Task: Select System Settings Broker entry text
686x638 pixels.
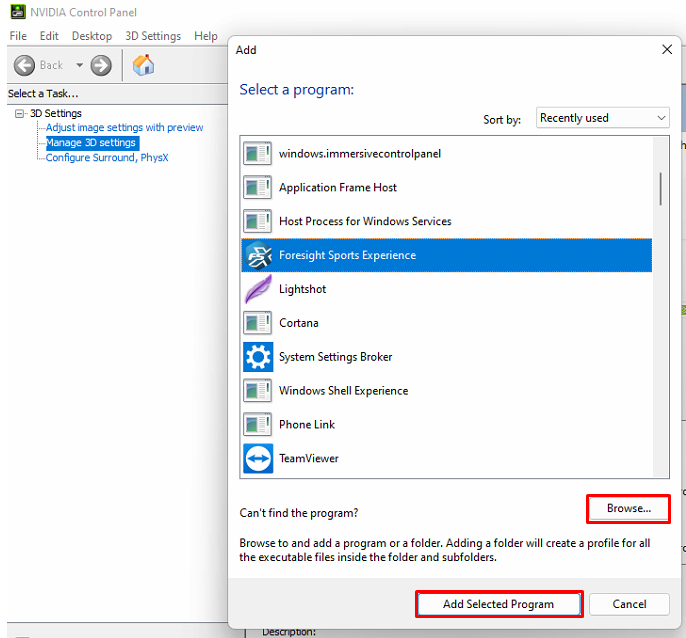Action: (x=335, y=357)
